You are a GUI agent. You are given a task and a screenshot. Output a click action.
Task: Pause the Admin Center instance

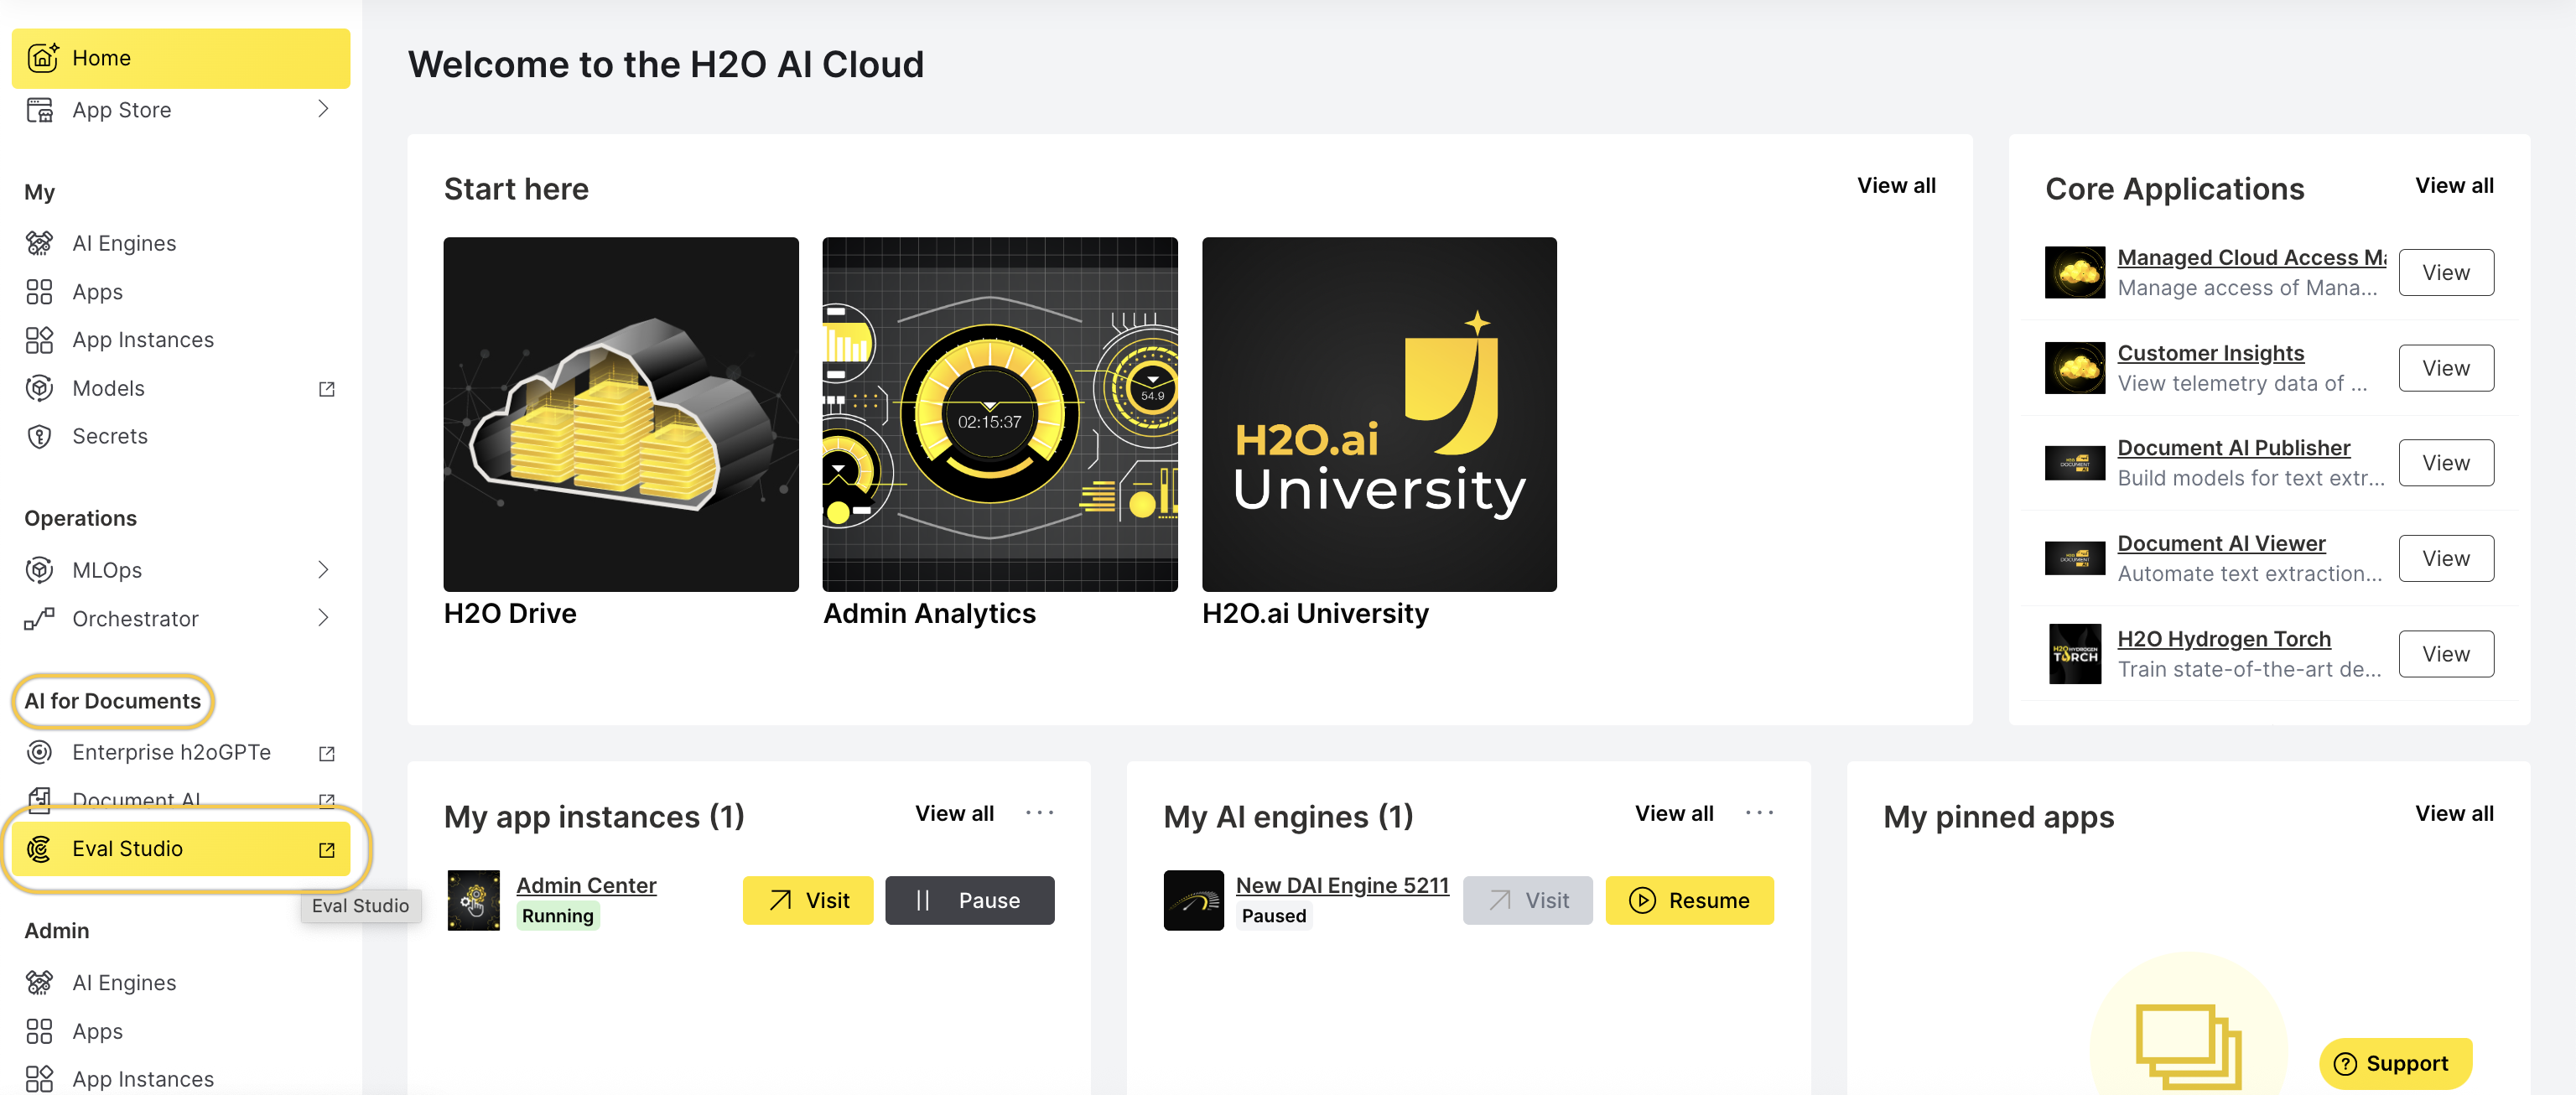969,900
